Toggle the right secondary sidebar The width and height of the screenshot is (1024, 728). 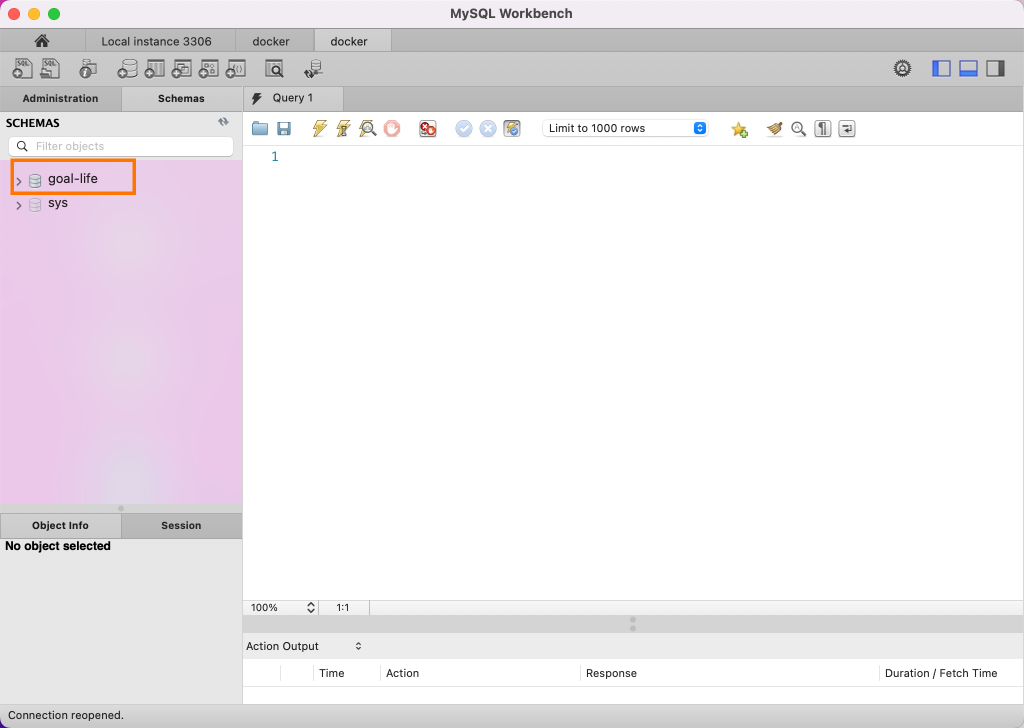click(995, 69)
